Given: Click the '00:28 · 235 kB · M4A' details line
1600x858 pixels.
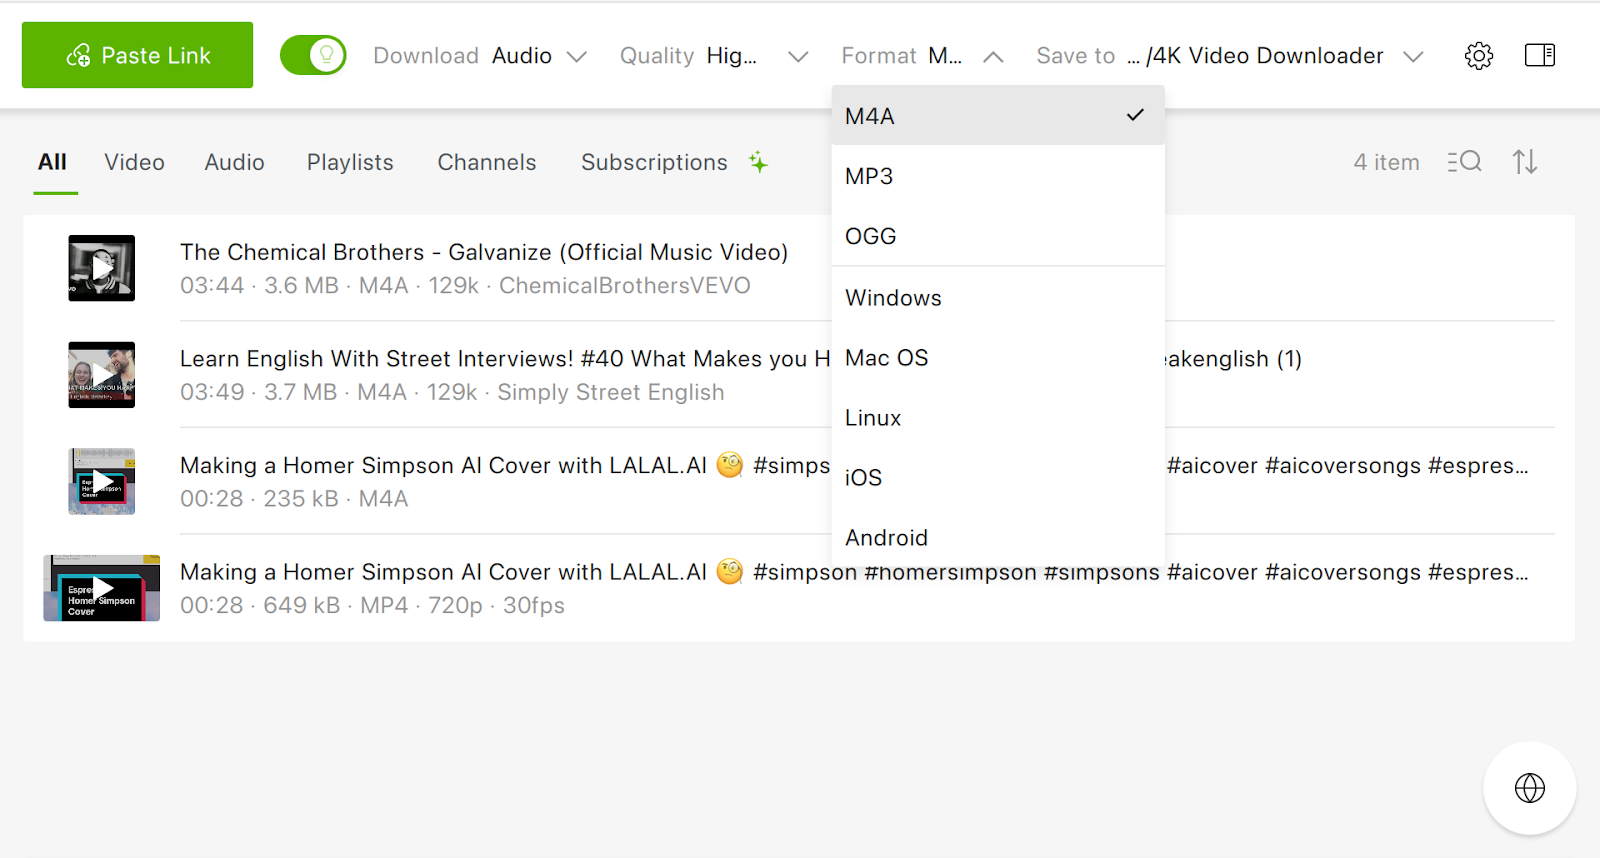Looking at the screenshot, I should click(294, 498).
